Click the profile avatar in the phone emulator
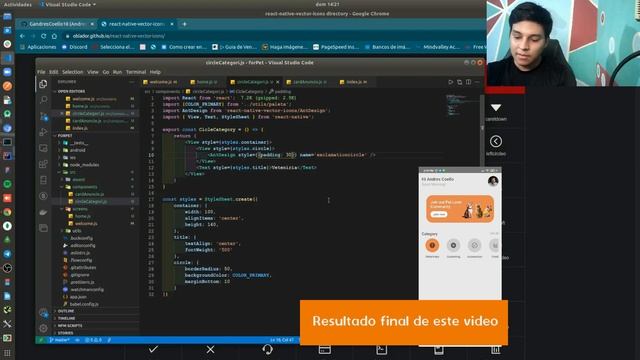640x360 pixels. click(x=493, y=181)
